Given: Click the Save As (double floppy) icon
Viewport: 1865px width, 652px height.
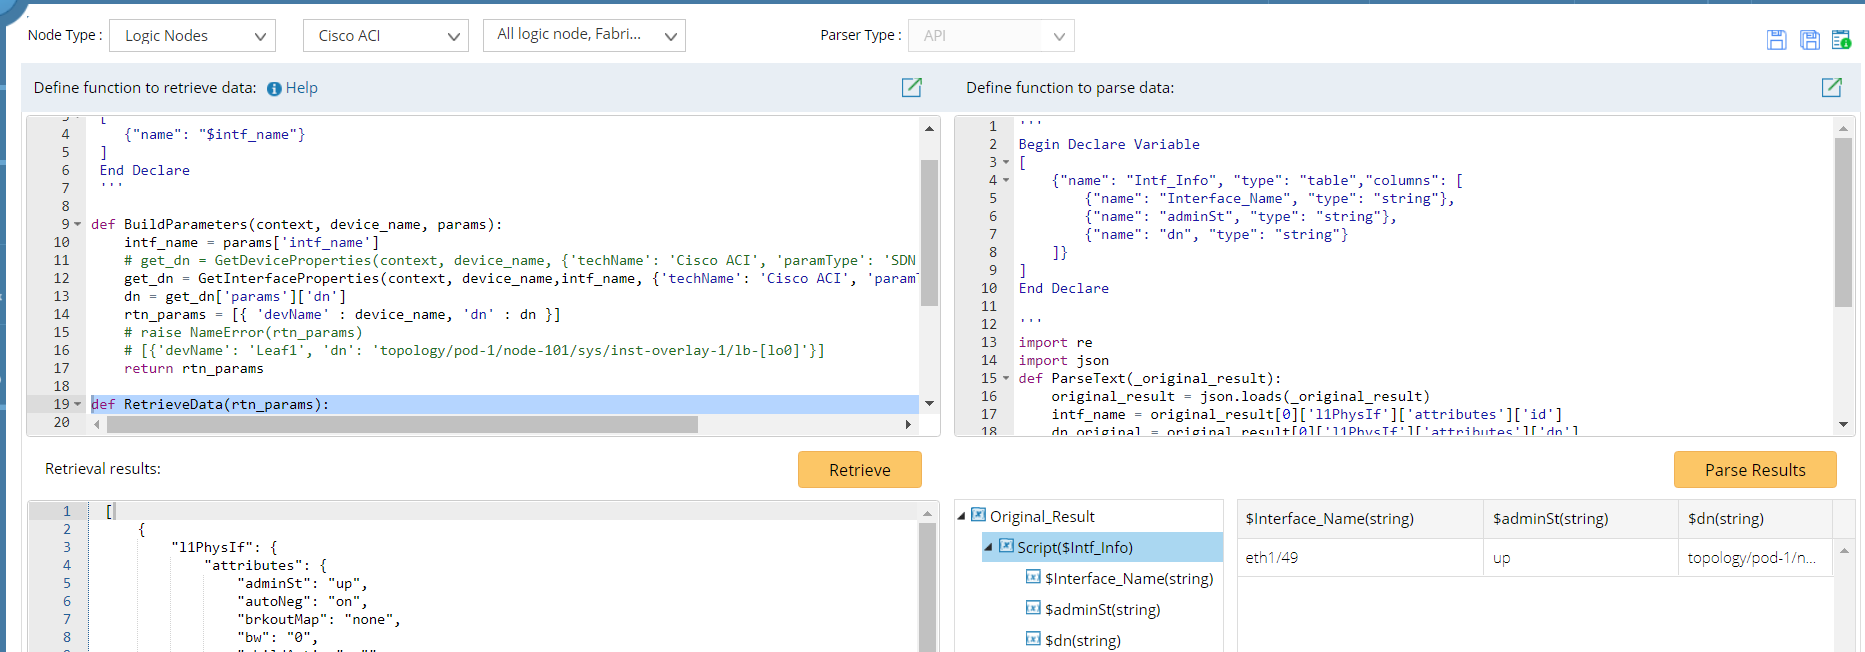Looking at the screenshot, I should pos(1809,40).
